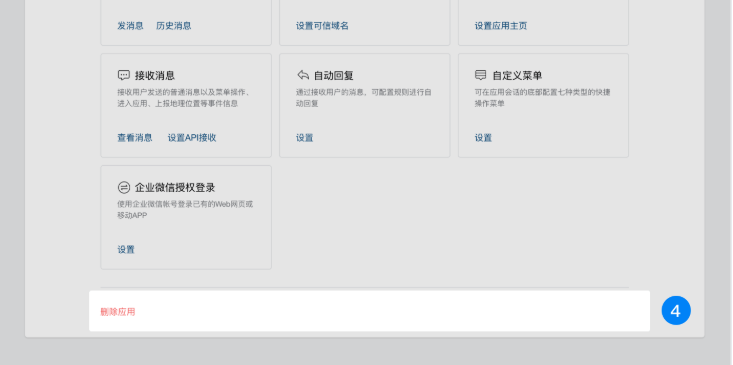Select the 自动回复 card title
733x365 pixels.
coord(333,75)
